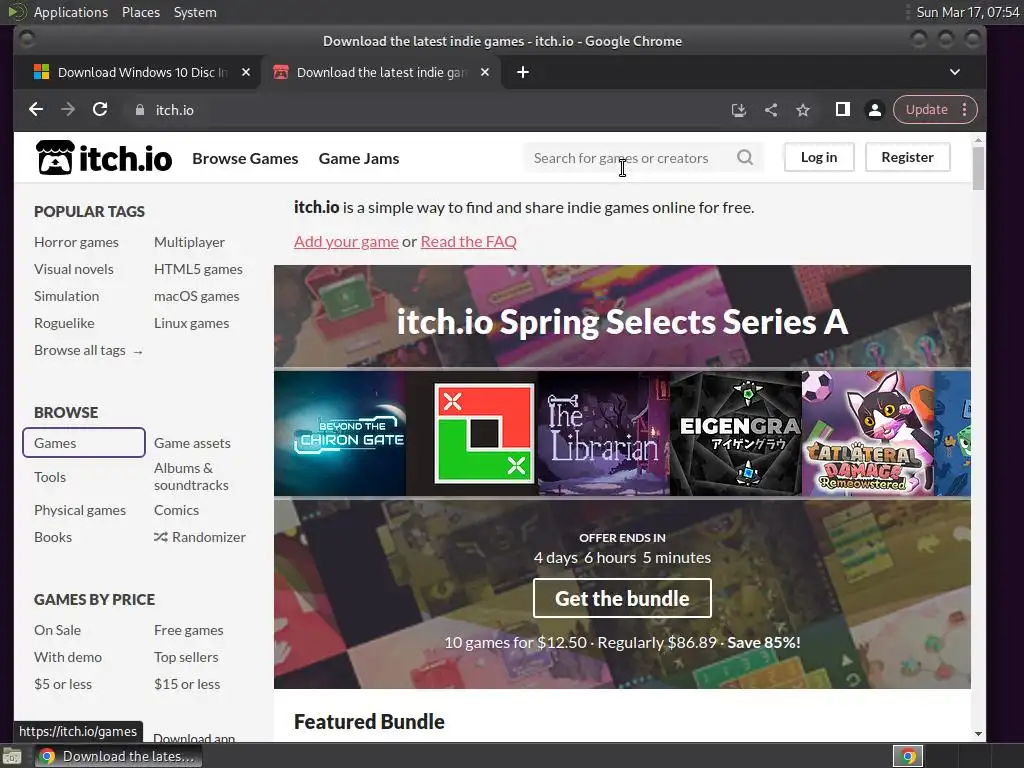Open the Chrome side panel icon
This screenshot has width=1024, height=768.
[842, 110]
